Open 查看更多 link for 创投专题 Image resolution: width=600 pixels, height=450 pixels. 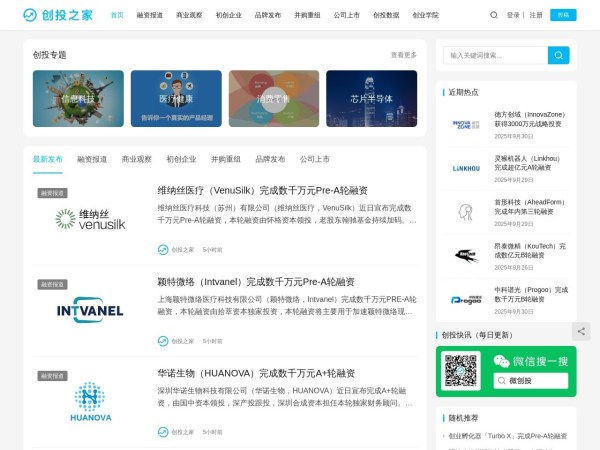point(403,55)
